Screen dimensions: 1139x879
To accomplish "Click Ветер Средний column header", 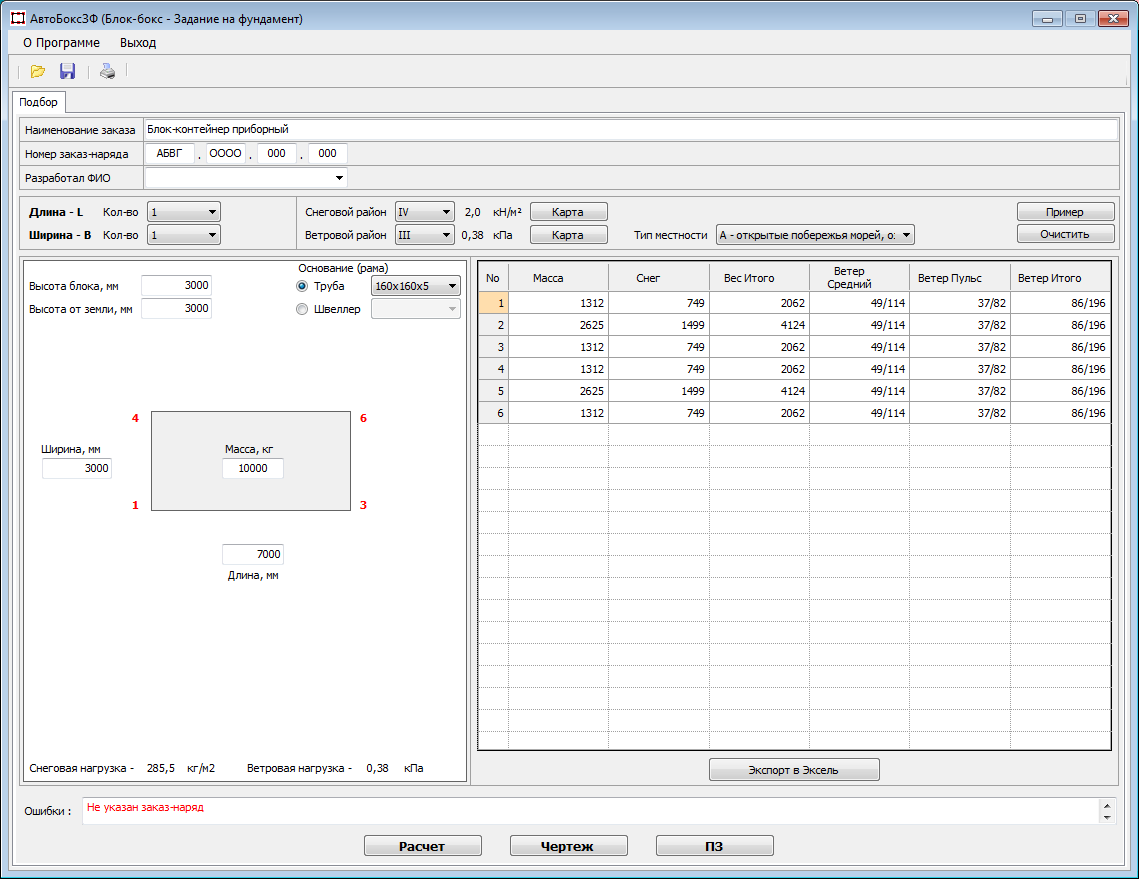I will tap(859, 278).
